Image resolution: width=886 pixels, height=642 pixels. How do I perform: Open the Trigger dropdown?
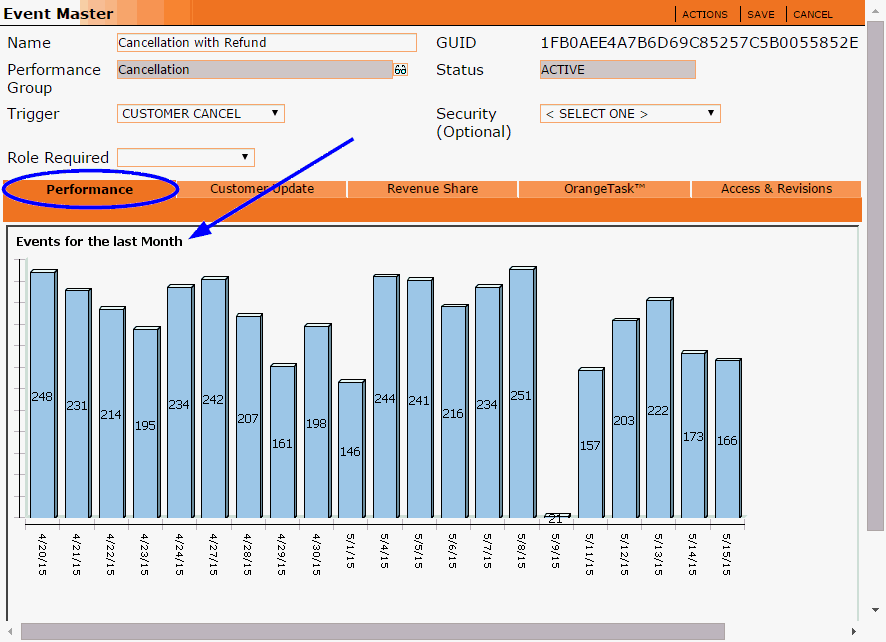(201, 114)
